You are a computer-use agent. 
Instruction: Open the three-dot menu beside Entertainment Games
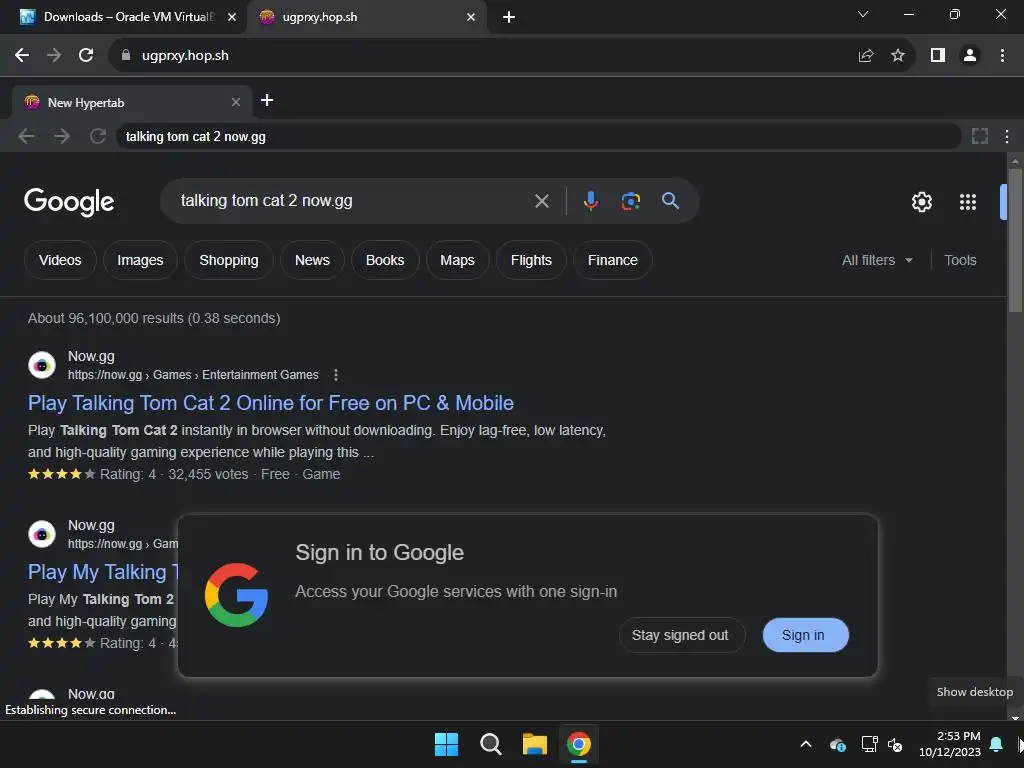(x=336, y=375)
